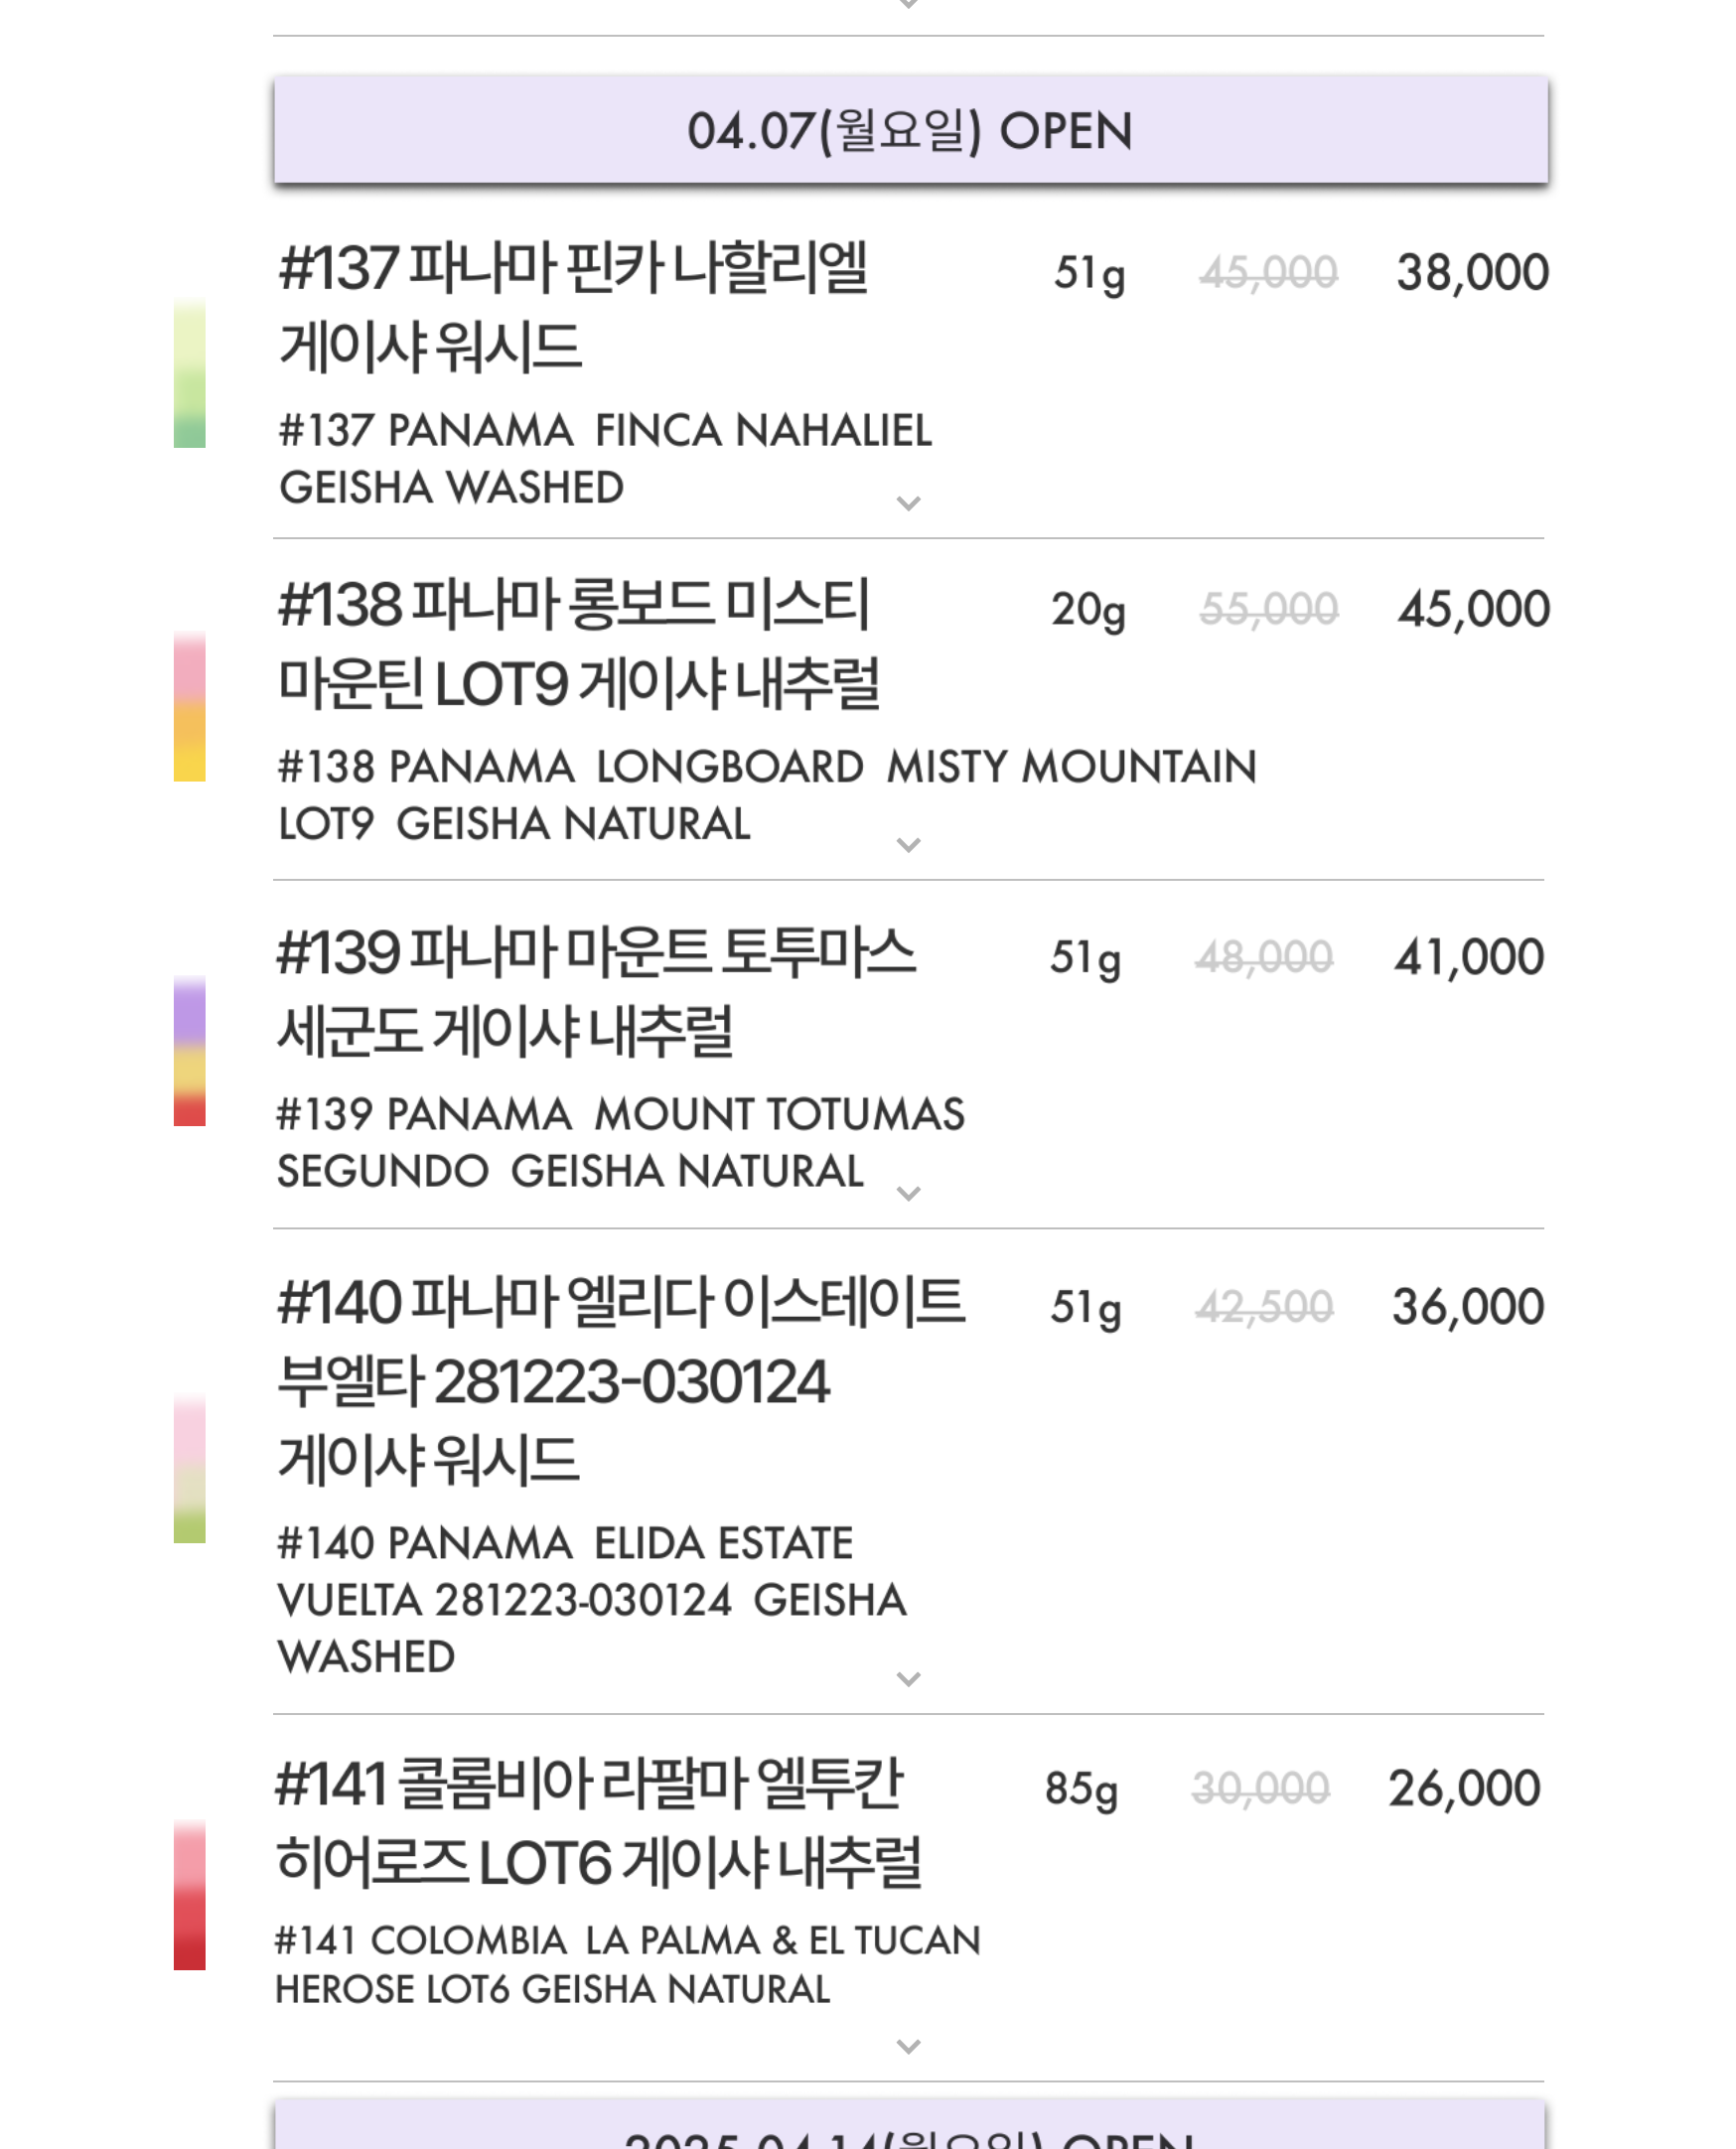Expand details for #140 Elida Estate Vuelta
1736x2149 pixels.
point(908,1679)
